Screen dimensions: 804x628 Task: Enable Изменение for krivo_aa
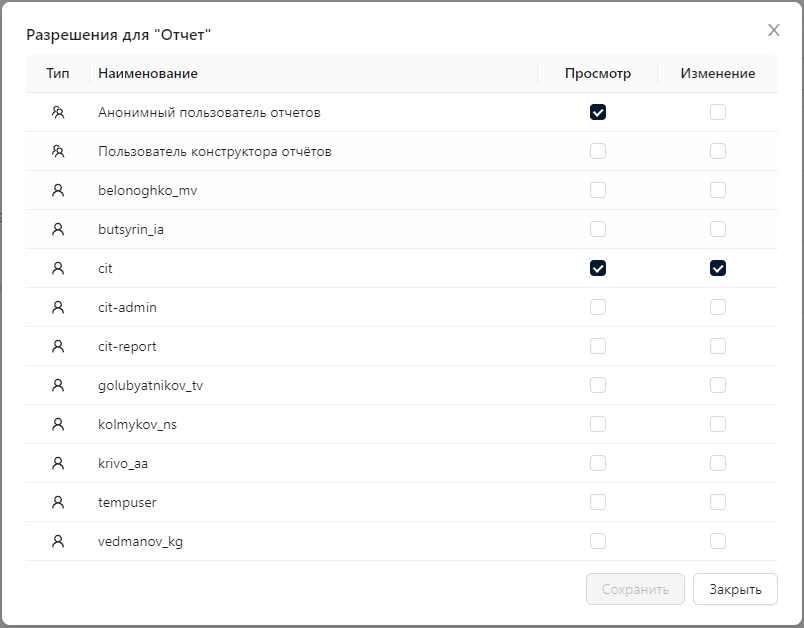718,463
